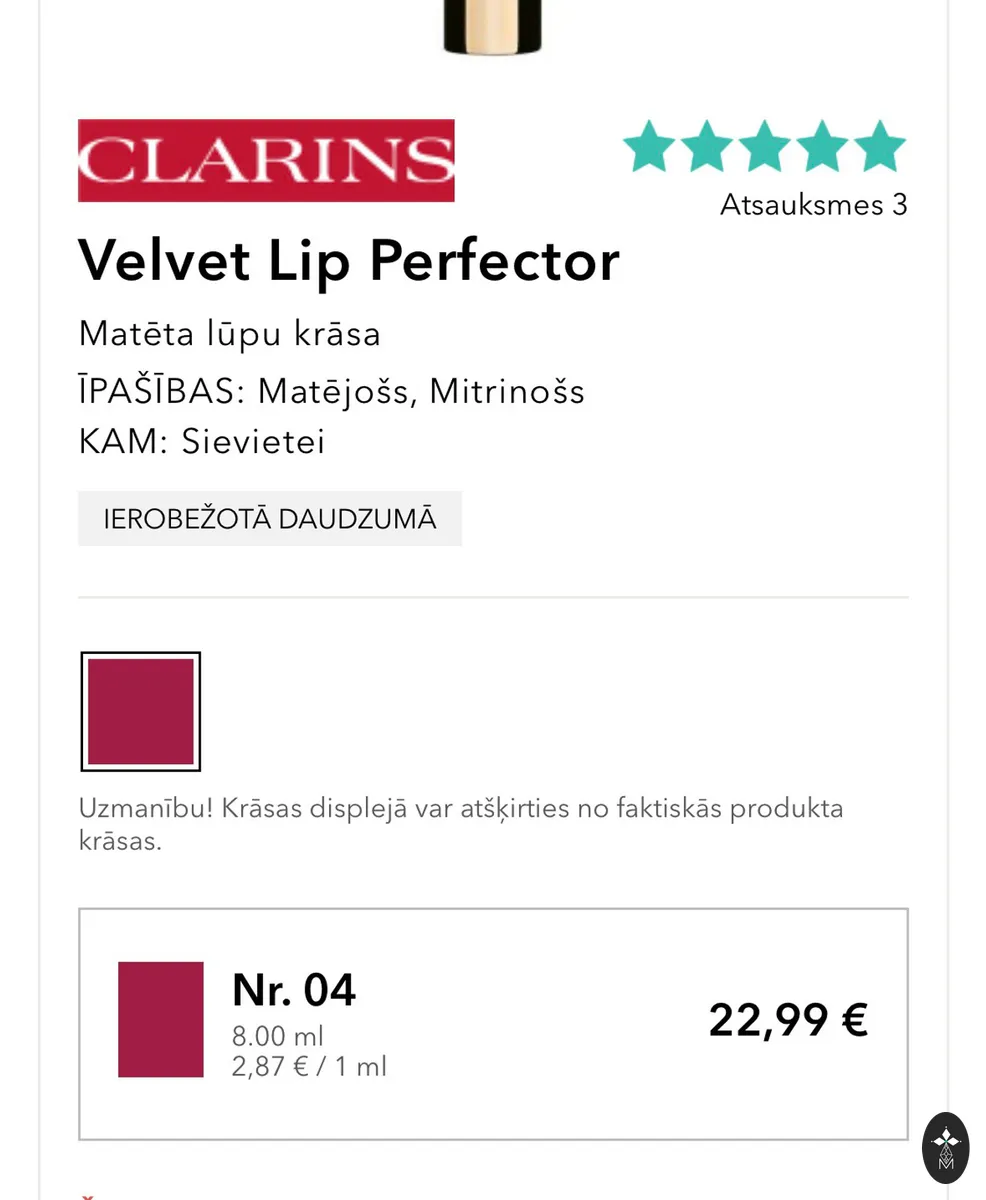Viewport: 986px width, 1200px height.
Task: Choose the outlined burgundy color swatch
Action: click(141, 711)
